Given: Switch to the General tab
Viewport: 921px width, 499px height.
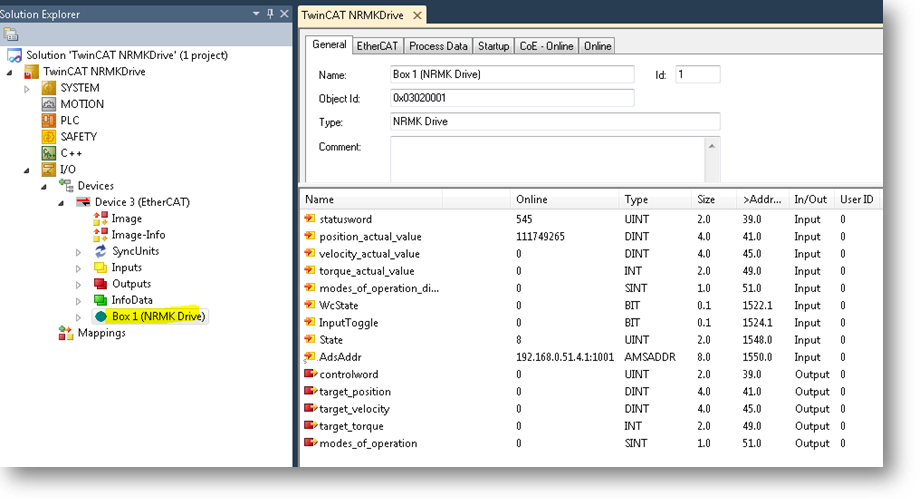Looking at the screenshot, I should tap(329, 45).
